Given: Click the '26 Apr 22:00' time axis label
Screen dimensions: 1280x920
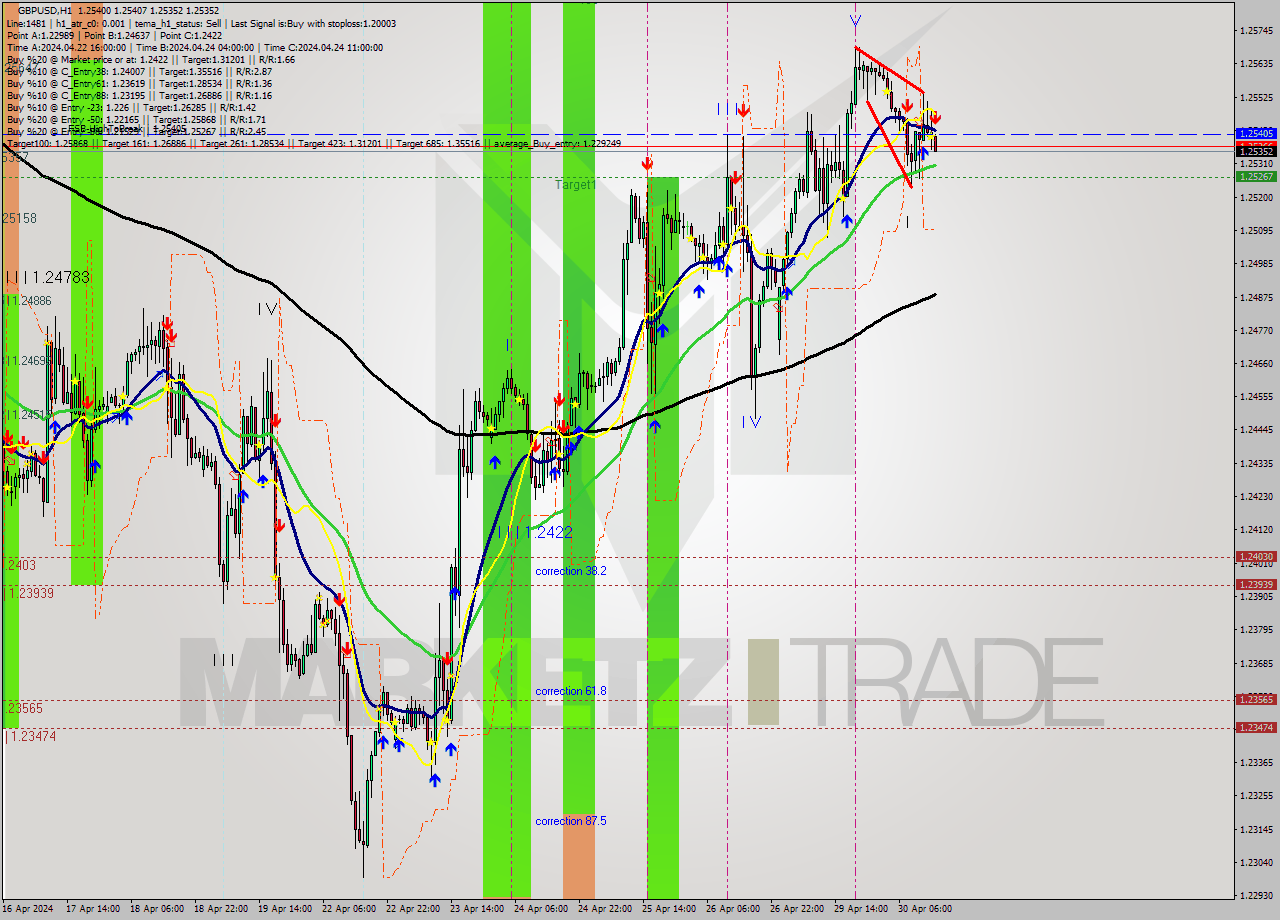Looking at the screenshot, I should [x=797, y=909].
